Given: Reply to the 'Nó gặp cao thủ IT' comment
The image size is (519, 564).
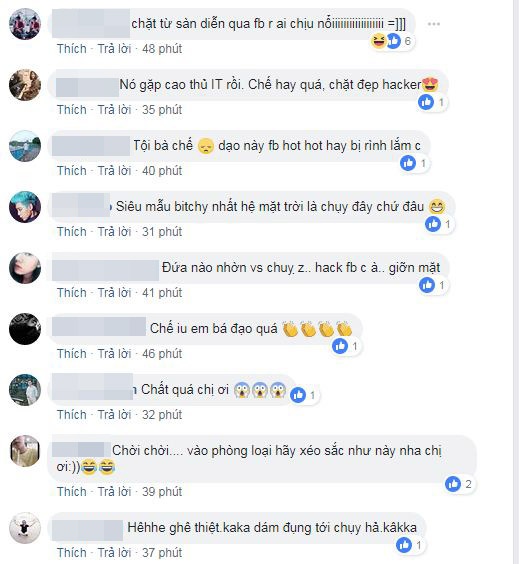Looking at the screenshot, I should tap(114, 109).
